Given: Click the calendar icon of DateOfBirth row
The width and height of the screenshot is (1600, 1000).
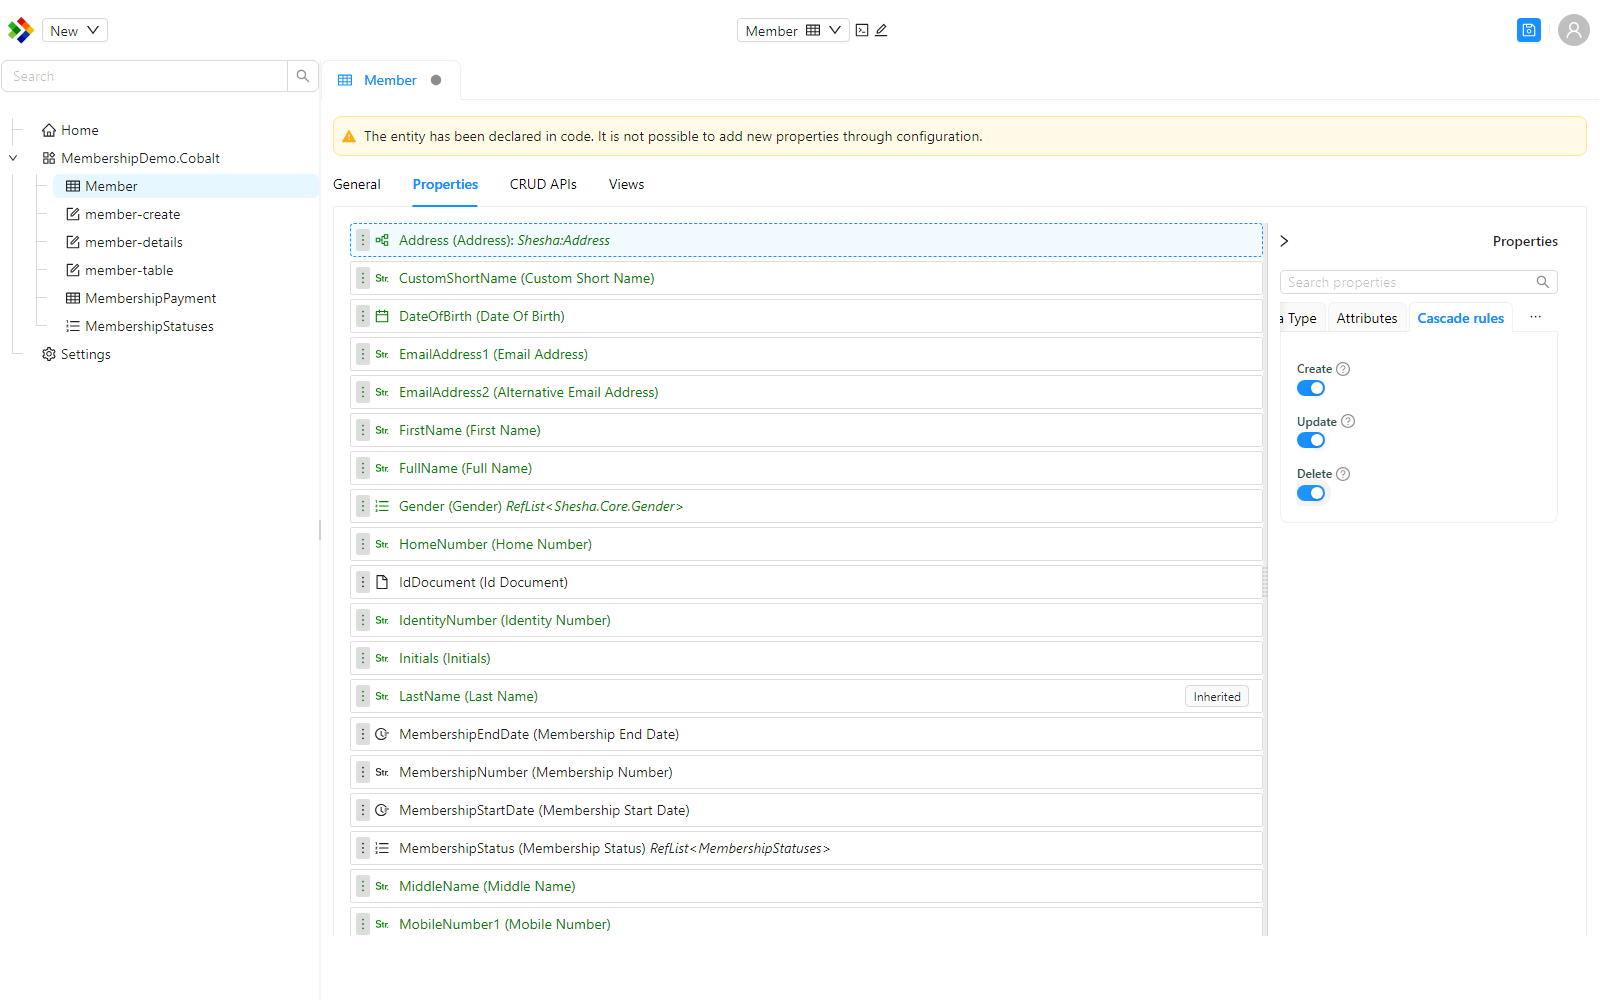Looking at the screenshot, I should point(382,316).
